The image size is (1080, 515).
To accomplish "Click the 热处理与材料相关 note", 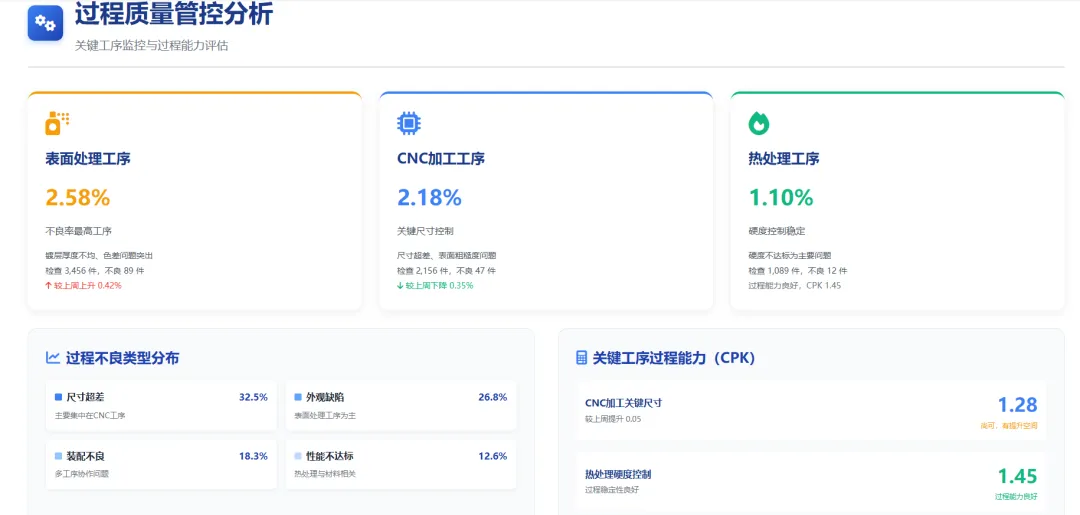I will (x=325, y=474).
